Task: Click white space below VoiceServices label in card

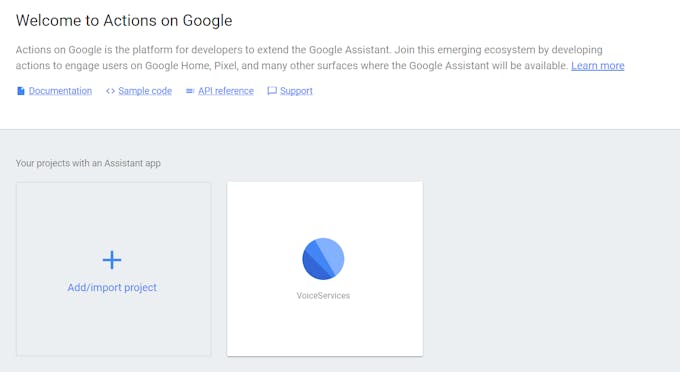Action: (325, 328)
